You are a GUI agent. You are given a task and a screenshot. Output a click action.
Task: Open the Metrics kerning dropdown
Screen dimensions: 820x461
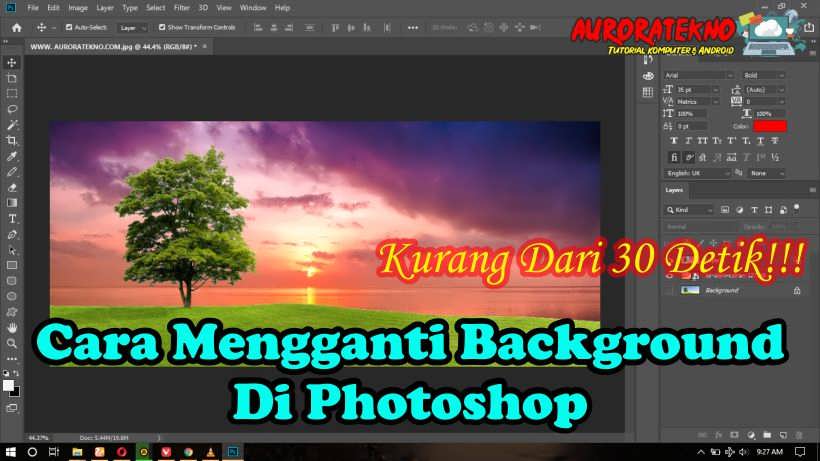pos(698,101)
